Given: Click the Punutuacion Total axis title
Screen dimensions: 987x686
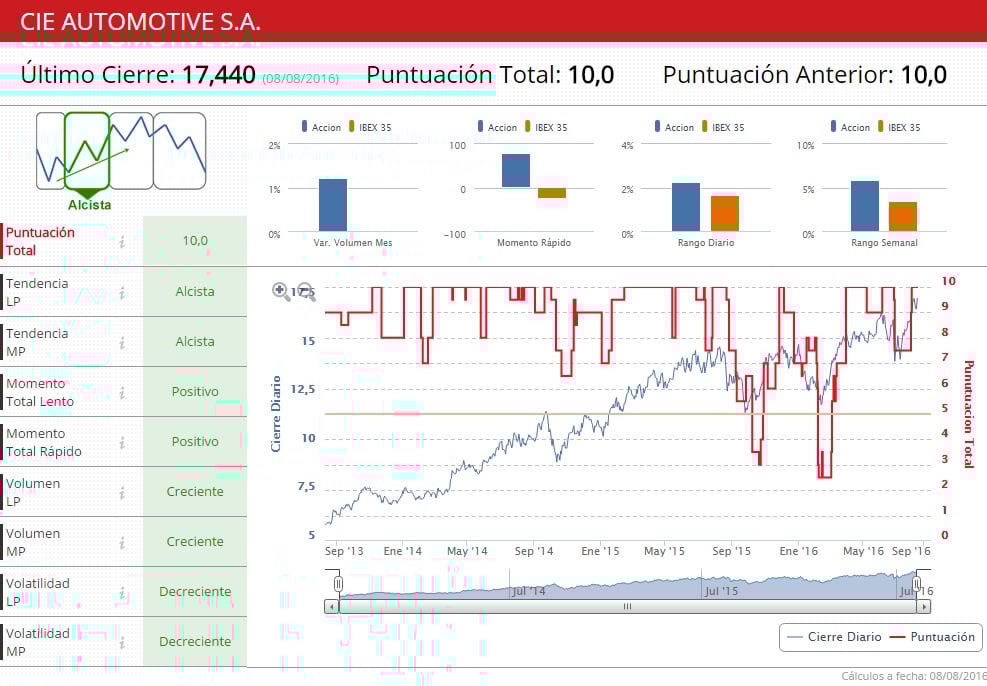Looking at the screenshot, I should tap(969, 414).
